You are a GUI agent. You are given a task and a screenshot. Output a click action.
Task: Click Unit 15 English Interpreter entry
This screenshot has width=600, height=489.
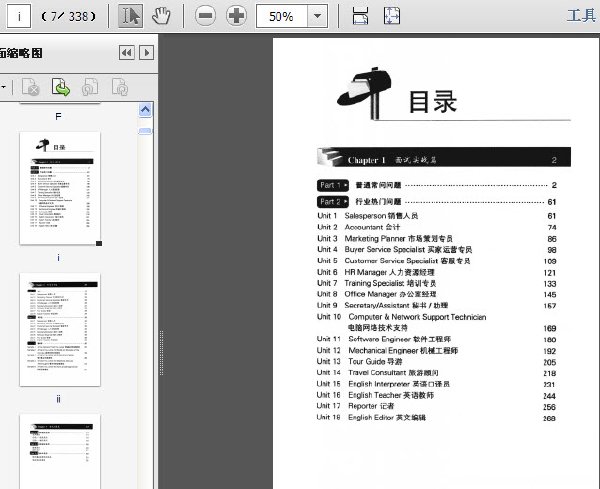437,384
